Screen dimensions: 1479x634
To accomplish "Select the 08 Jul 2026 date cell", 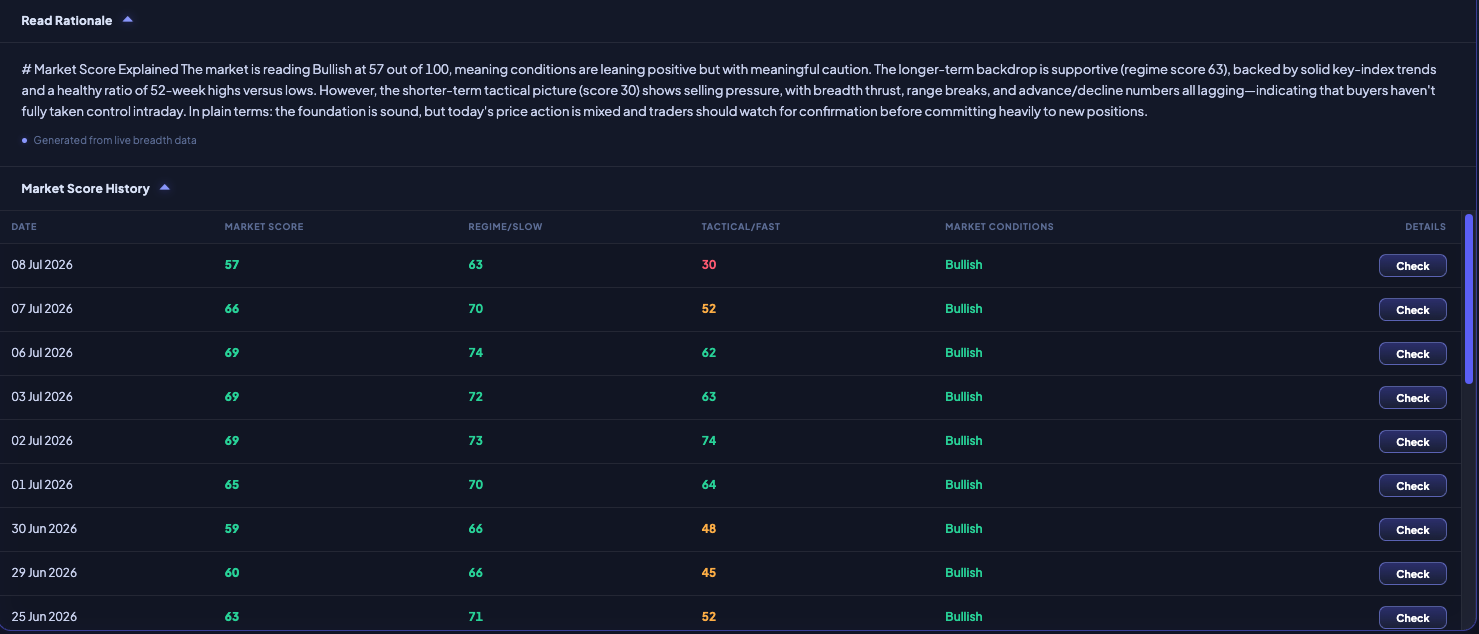I will (42, 265).
